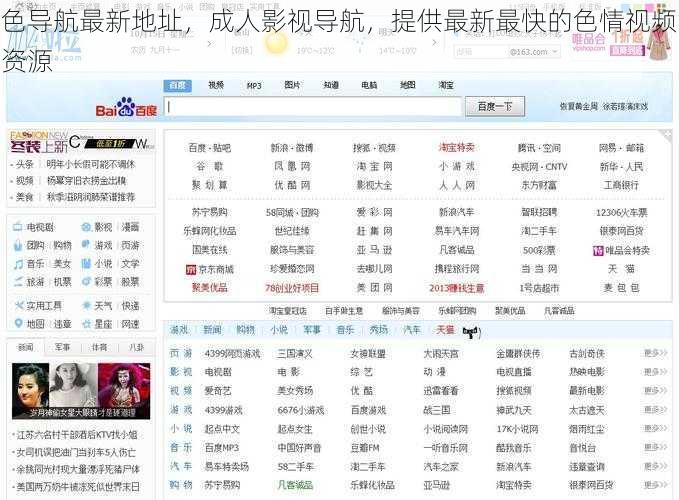The width and height of the screenshot is (679, 500).
Task: Click the 唯品会特卖 purple logo icon
Action: coord(598,250)
